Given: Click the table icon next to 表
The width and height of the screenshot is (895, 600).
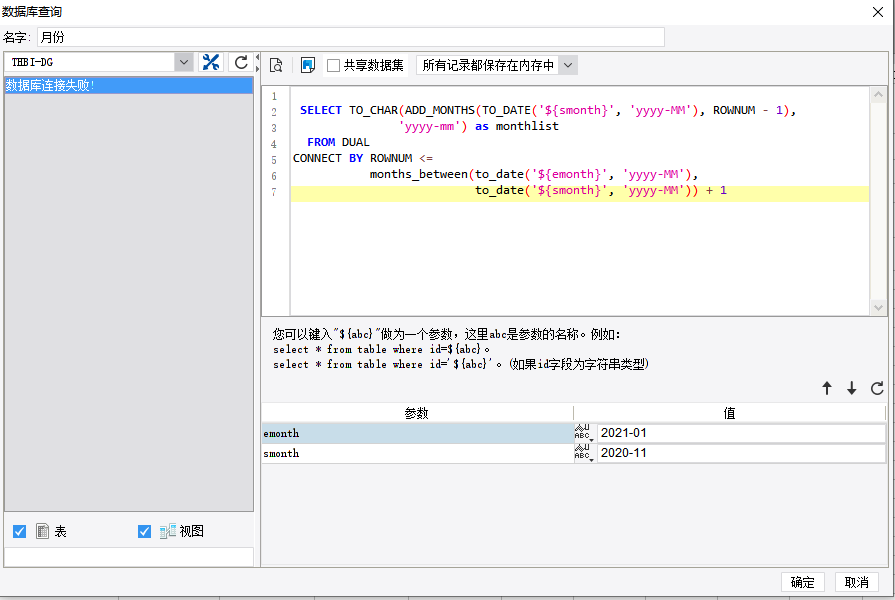Looking at the screenshot, I should (42, 531).
